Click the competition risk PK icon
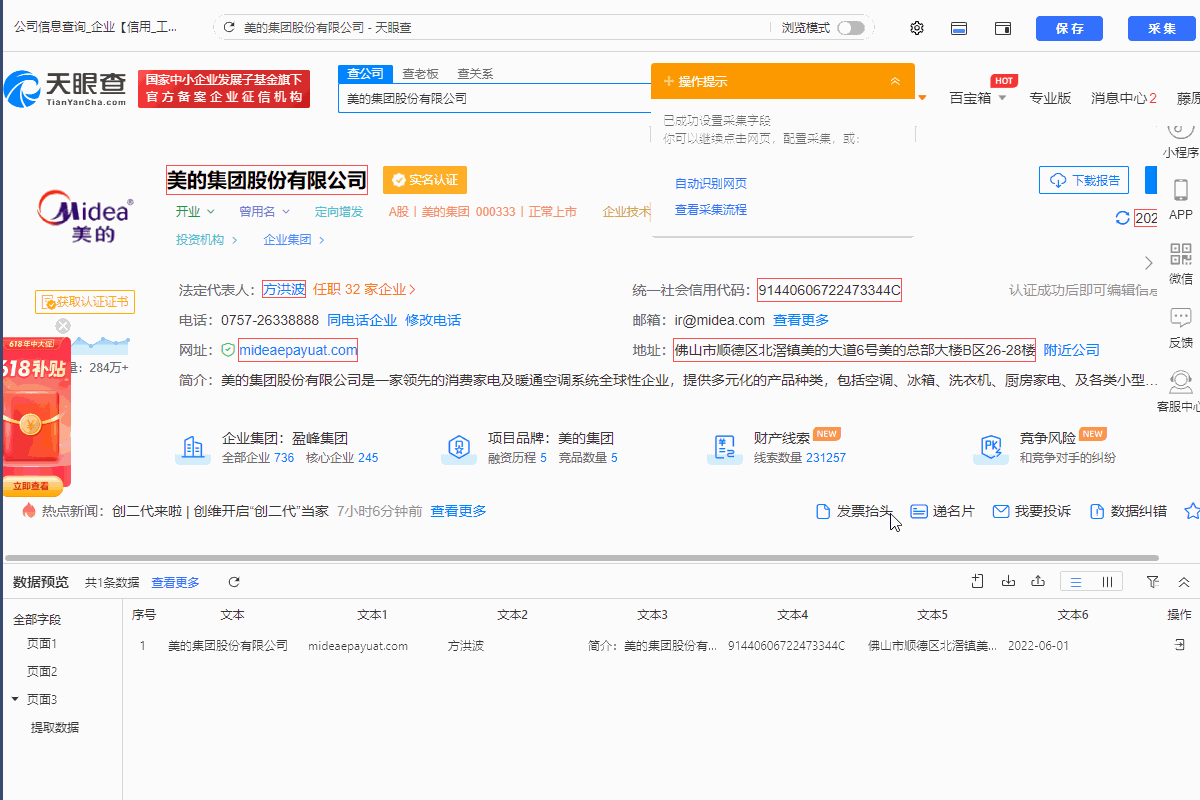Screen dimensions: 1200x800 [991, 448]
